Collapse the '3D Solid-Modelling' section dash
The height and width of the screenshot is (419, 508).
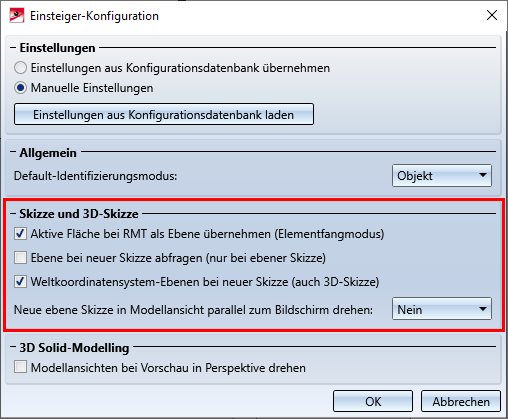13,347
